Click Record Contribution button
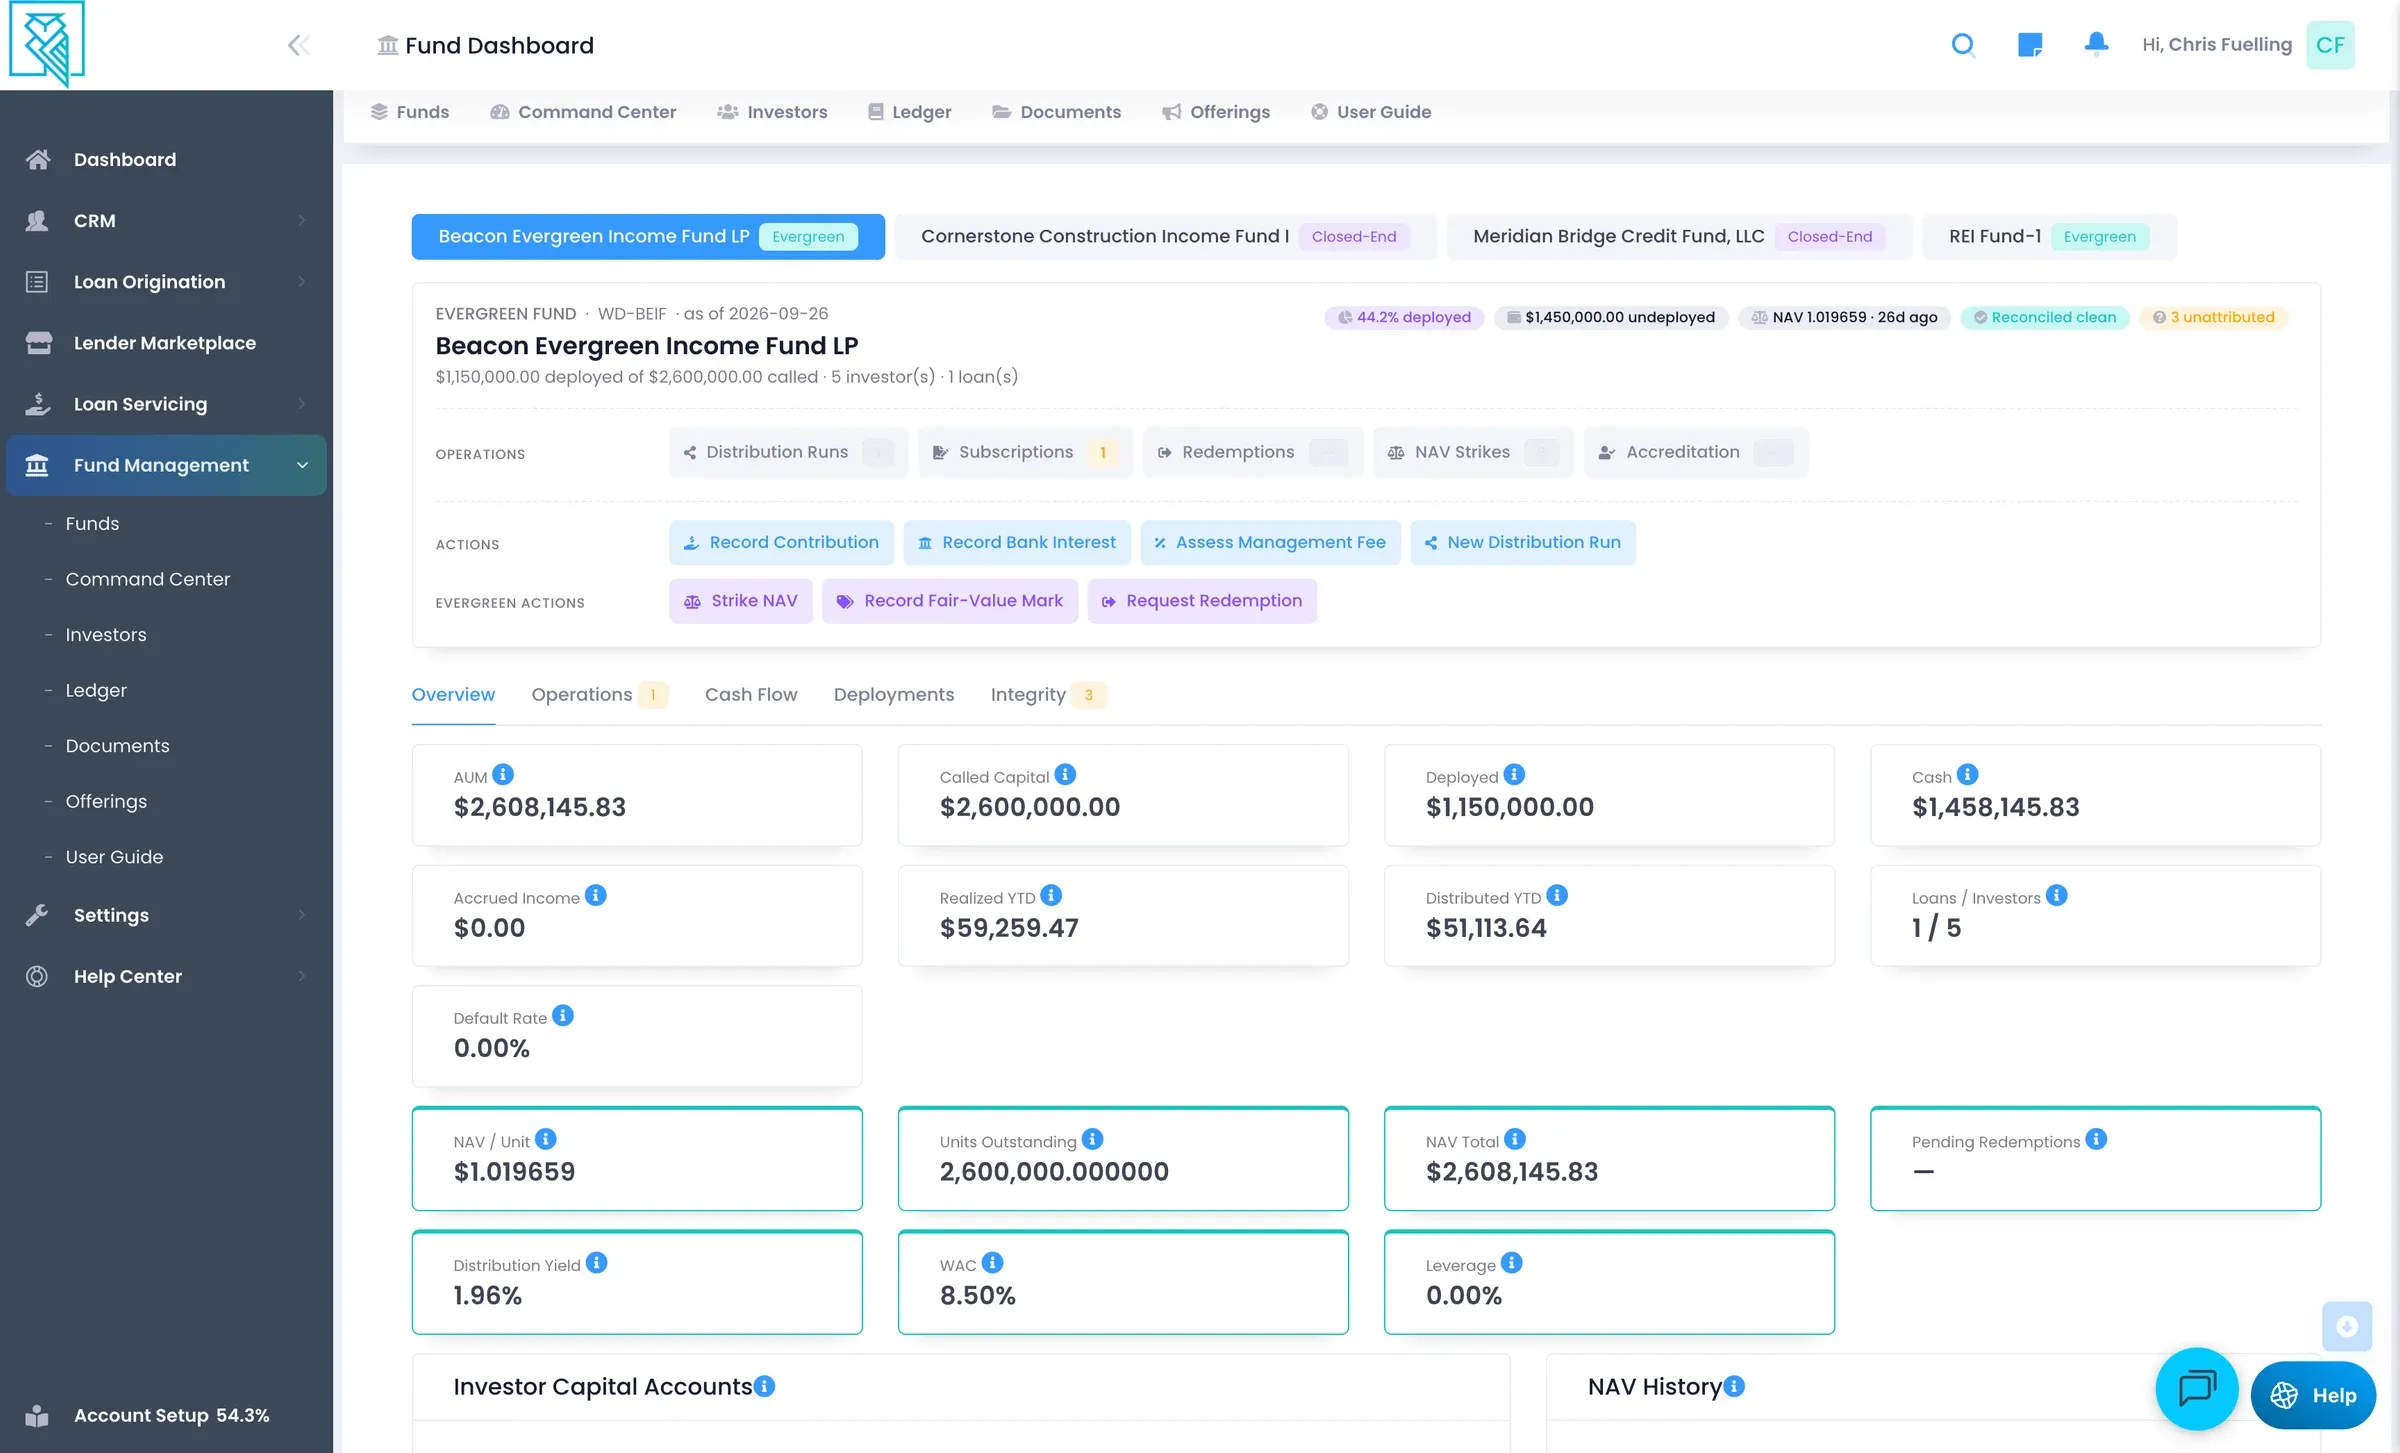The height and width of the screenshot is (1453, 2400). coord(781,543)
